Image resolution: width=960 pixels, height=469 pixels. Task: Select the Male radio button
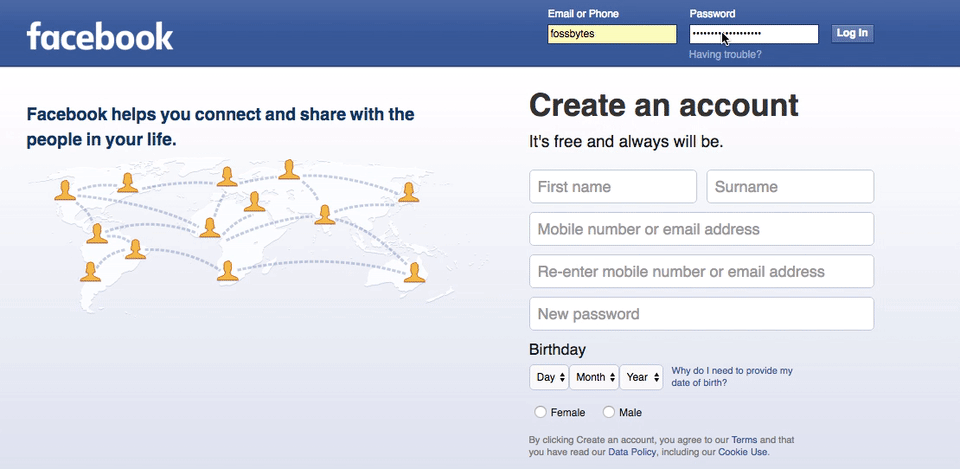coord(609,412)
